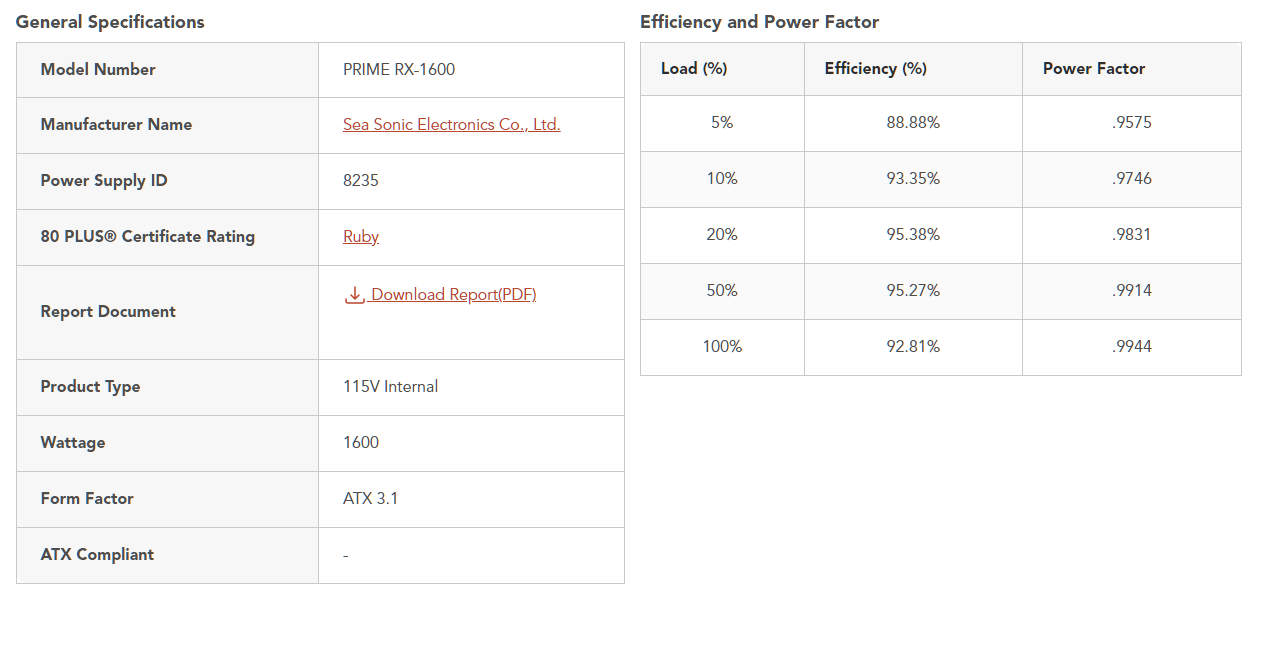Select the PRIME RX-1600 model number text
Viewport: 1270px width, 650px height.
click(399, 69)
